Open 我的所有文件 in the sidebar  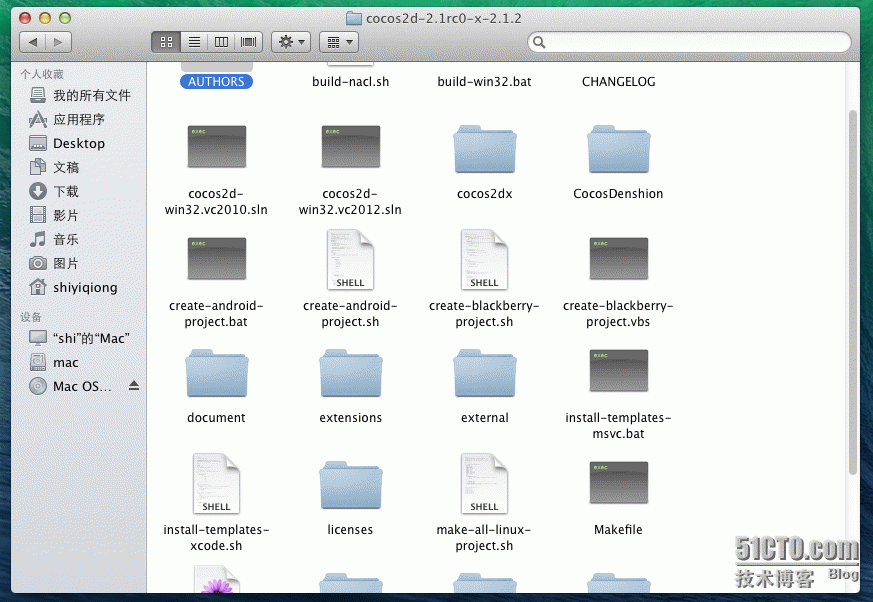(x=80, y=95)
